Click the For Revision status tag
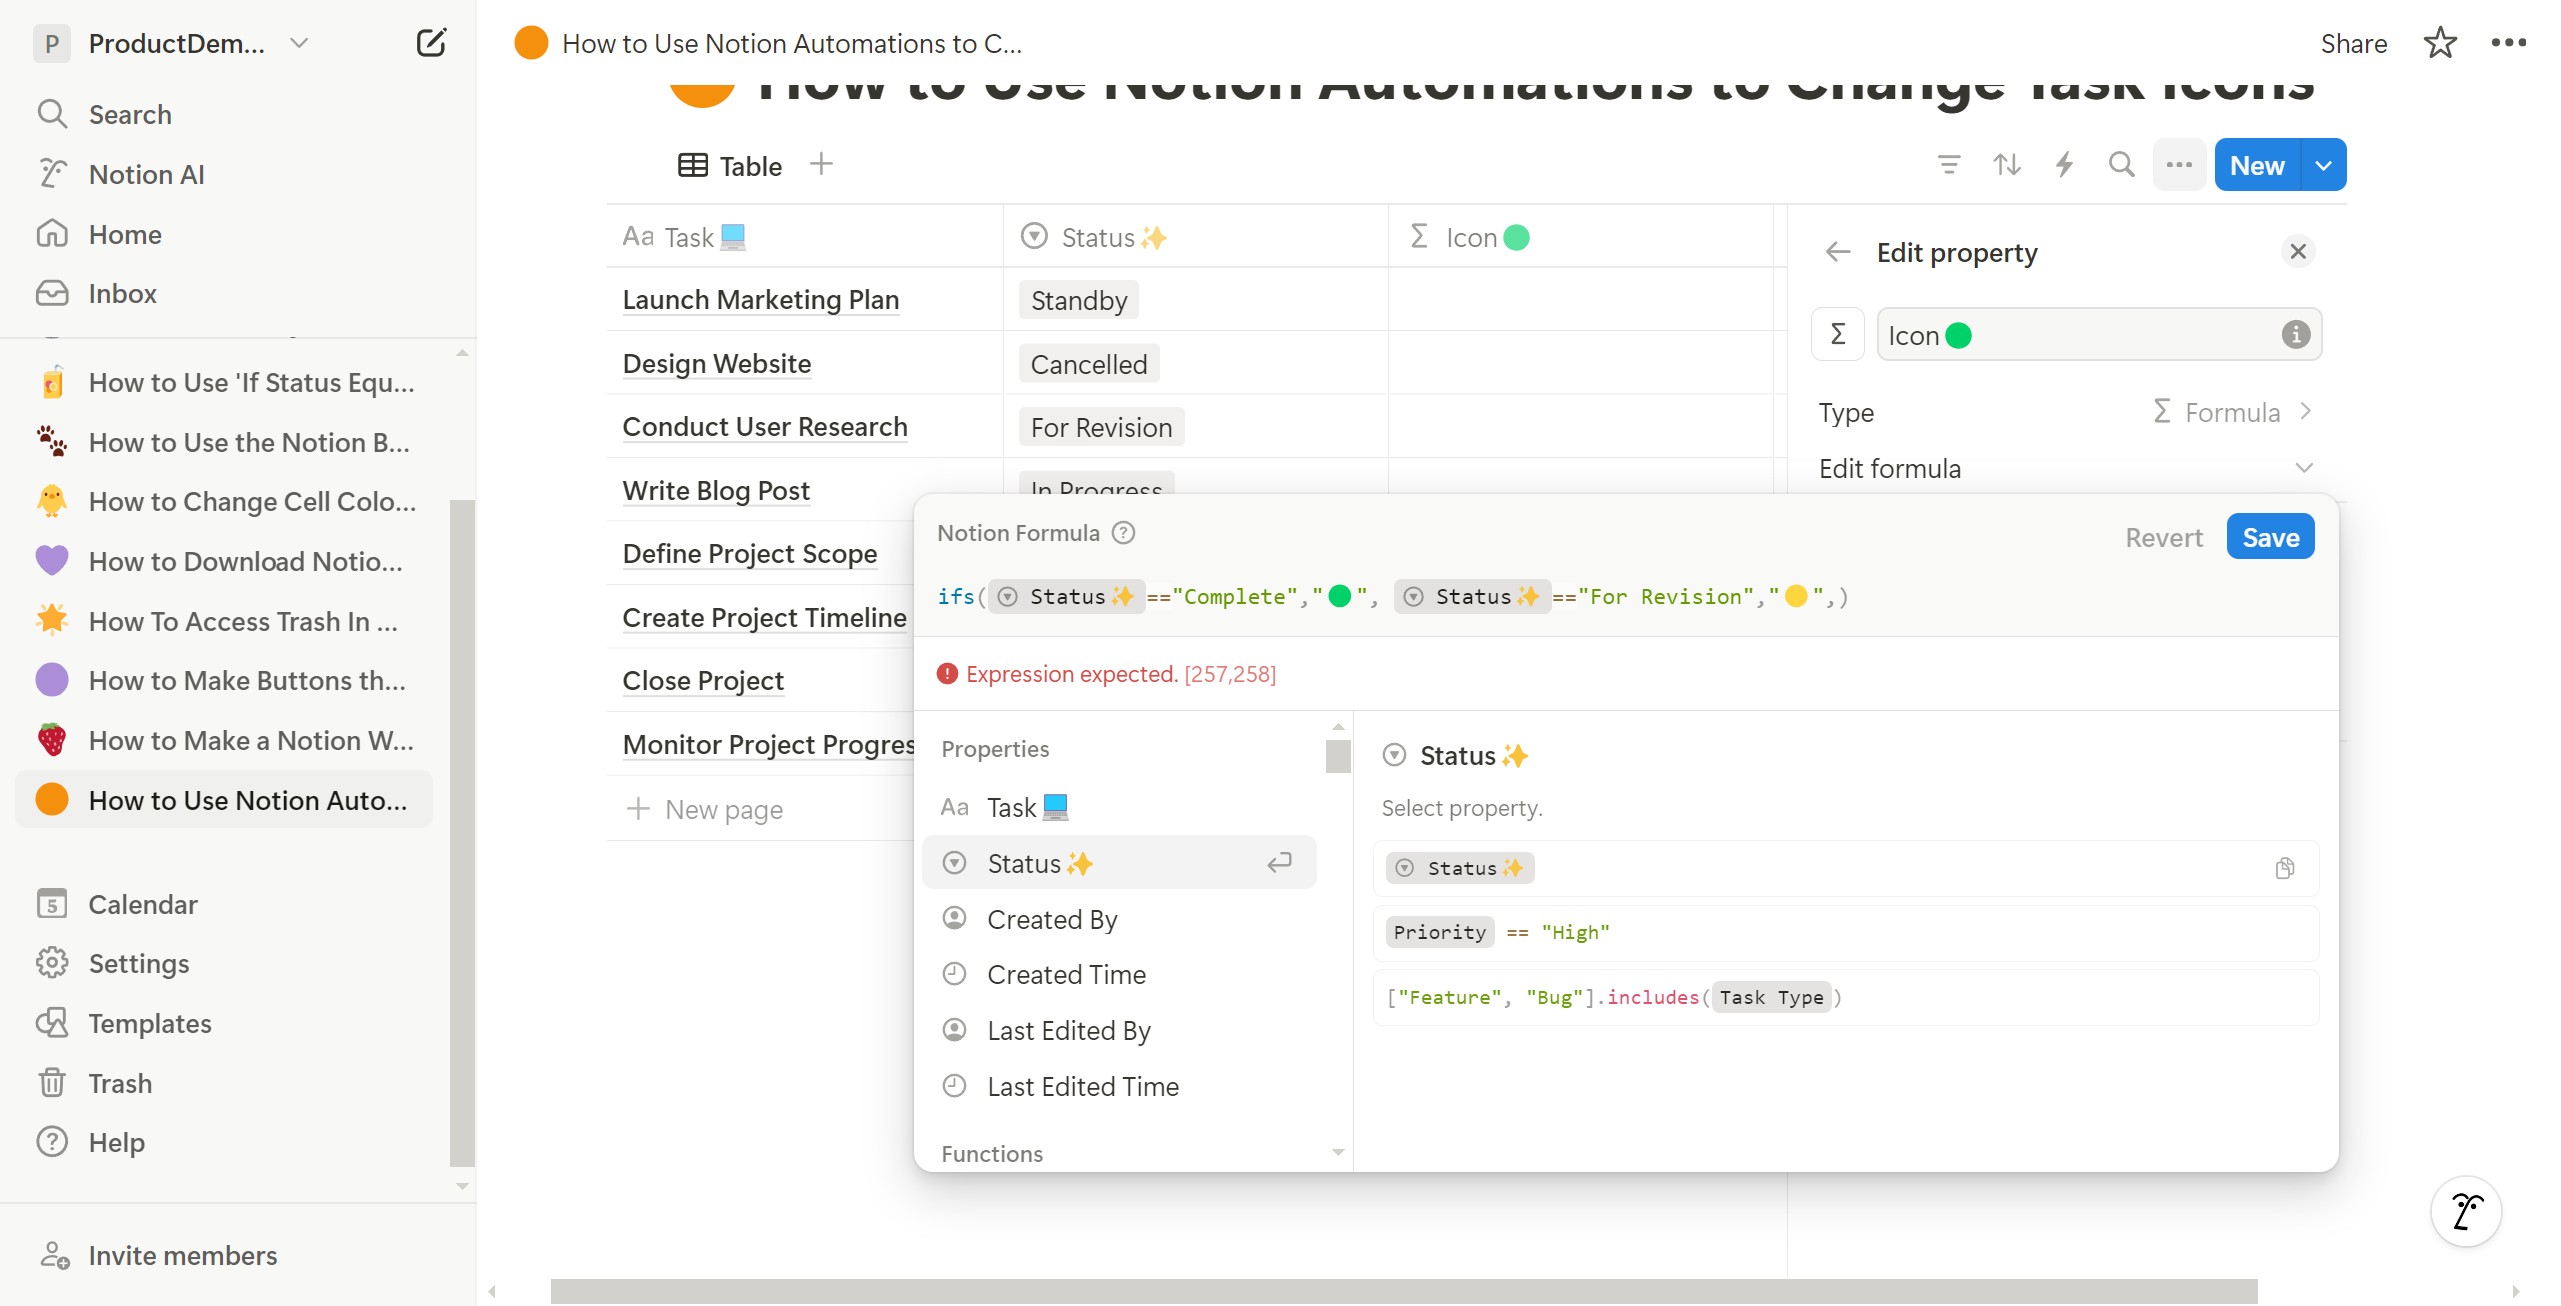This screenshot has width=2561, height=1306. coord(1101,427)
